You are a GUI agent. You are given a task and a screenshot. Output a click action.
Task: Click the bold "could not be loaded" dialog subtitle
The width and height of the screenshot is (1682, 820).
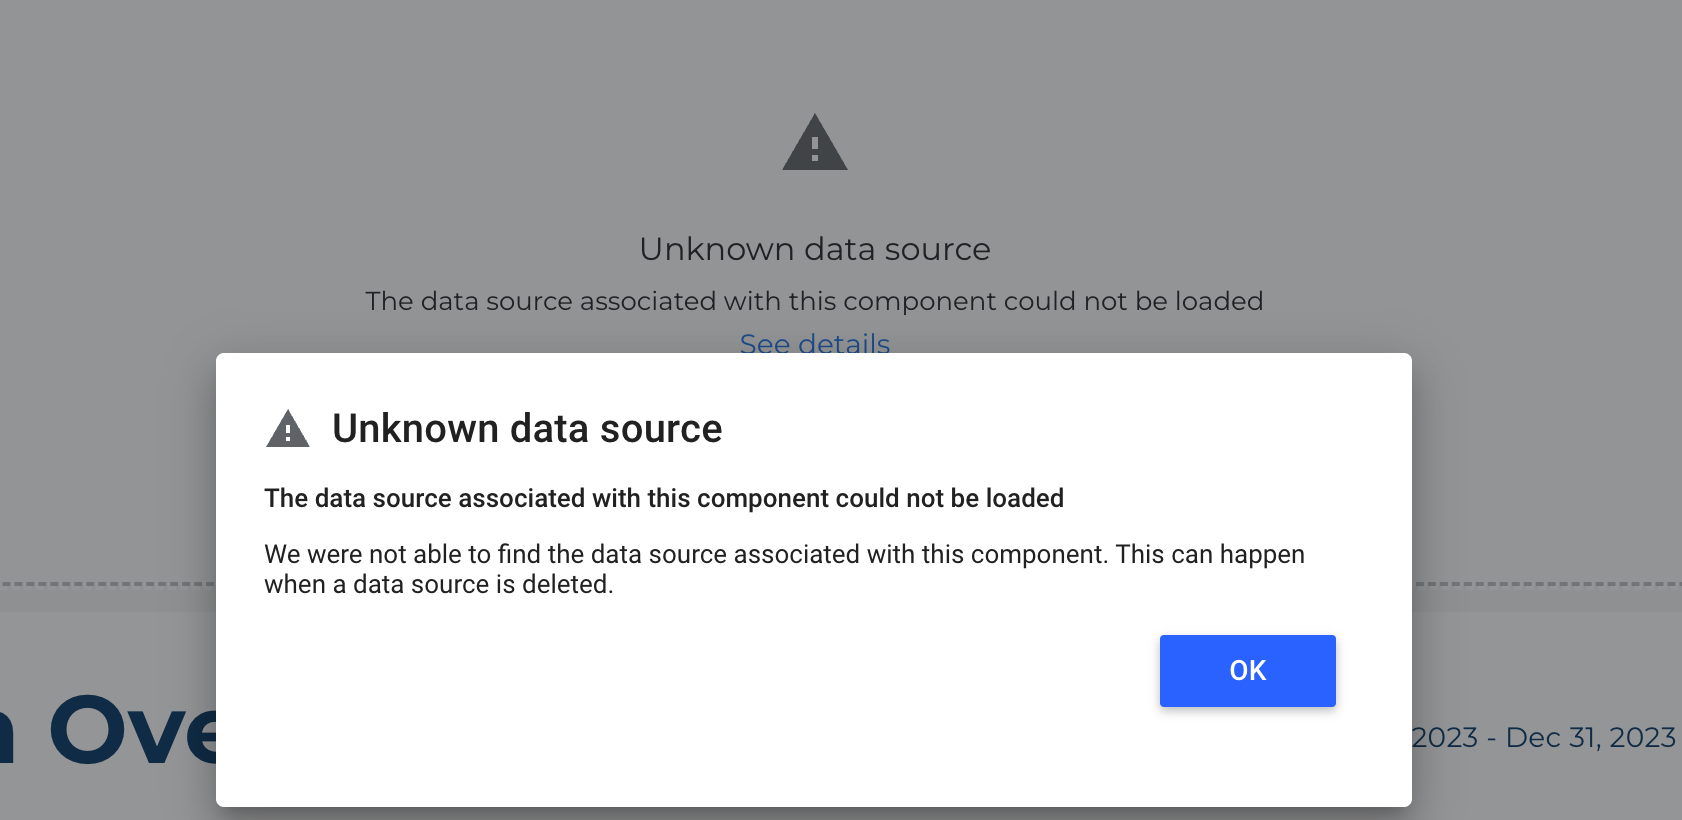tap(663, 498)
